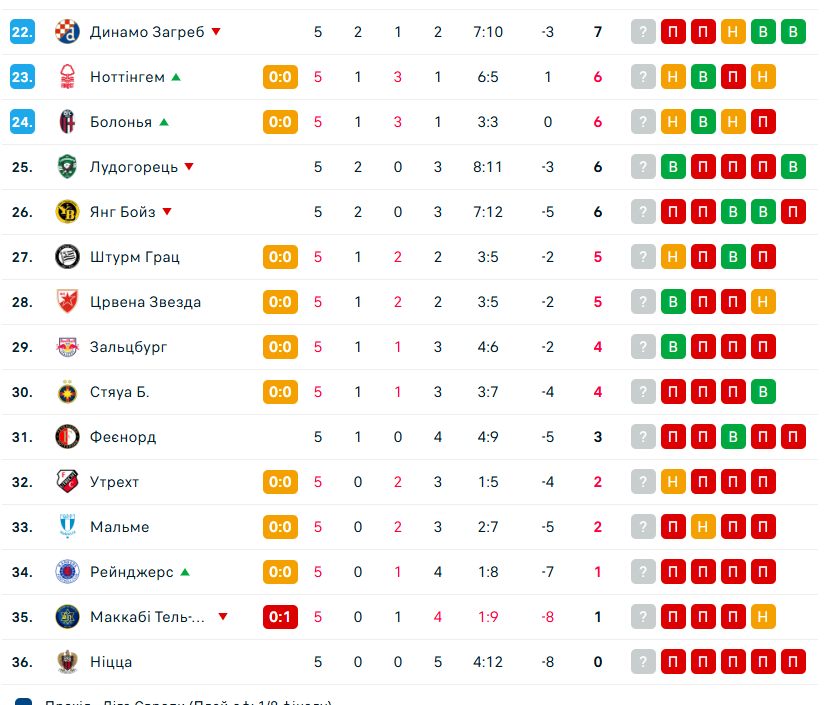Click the Зальцбург team logo

coord(67,347)
